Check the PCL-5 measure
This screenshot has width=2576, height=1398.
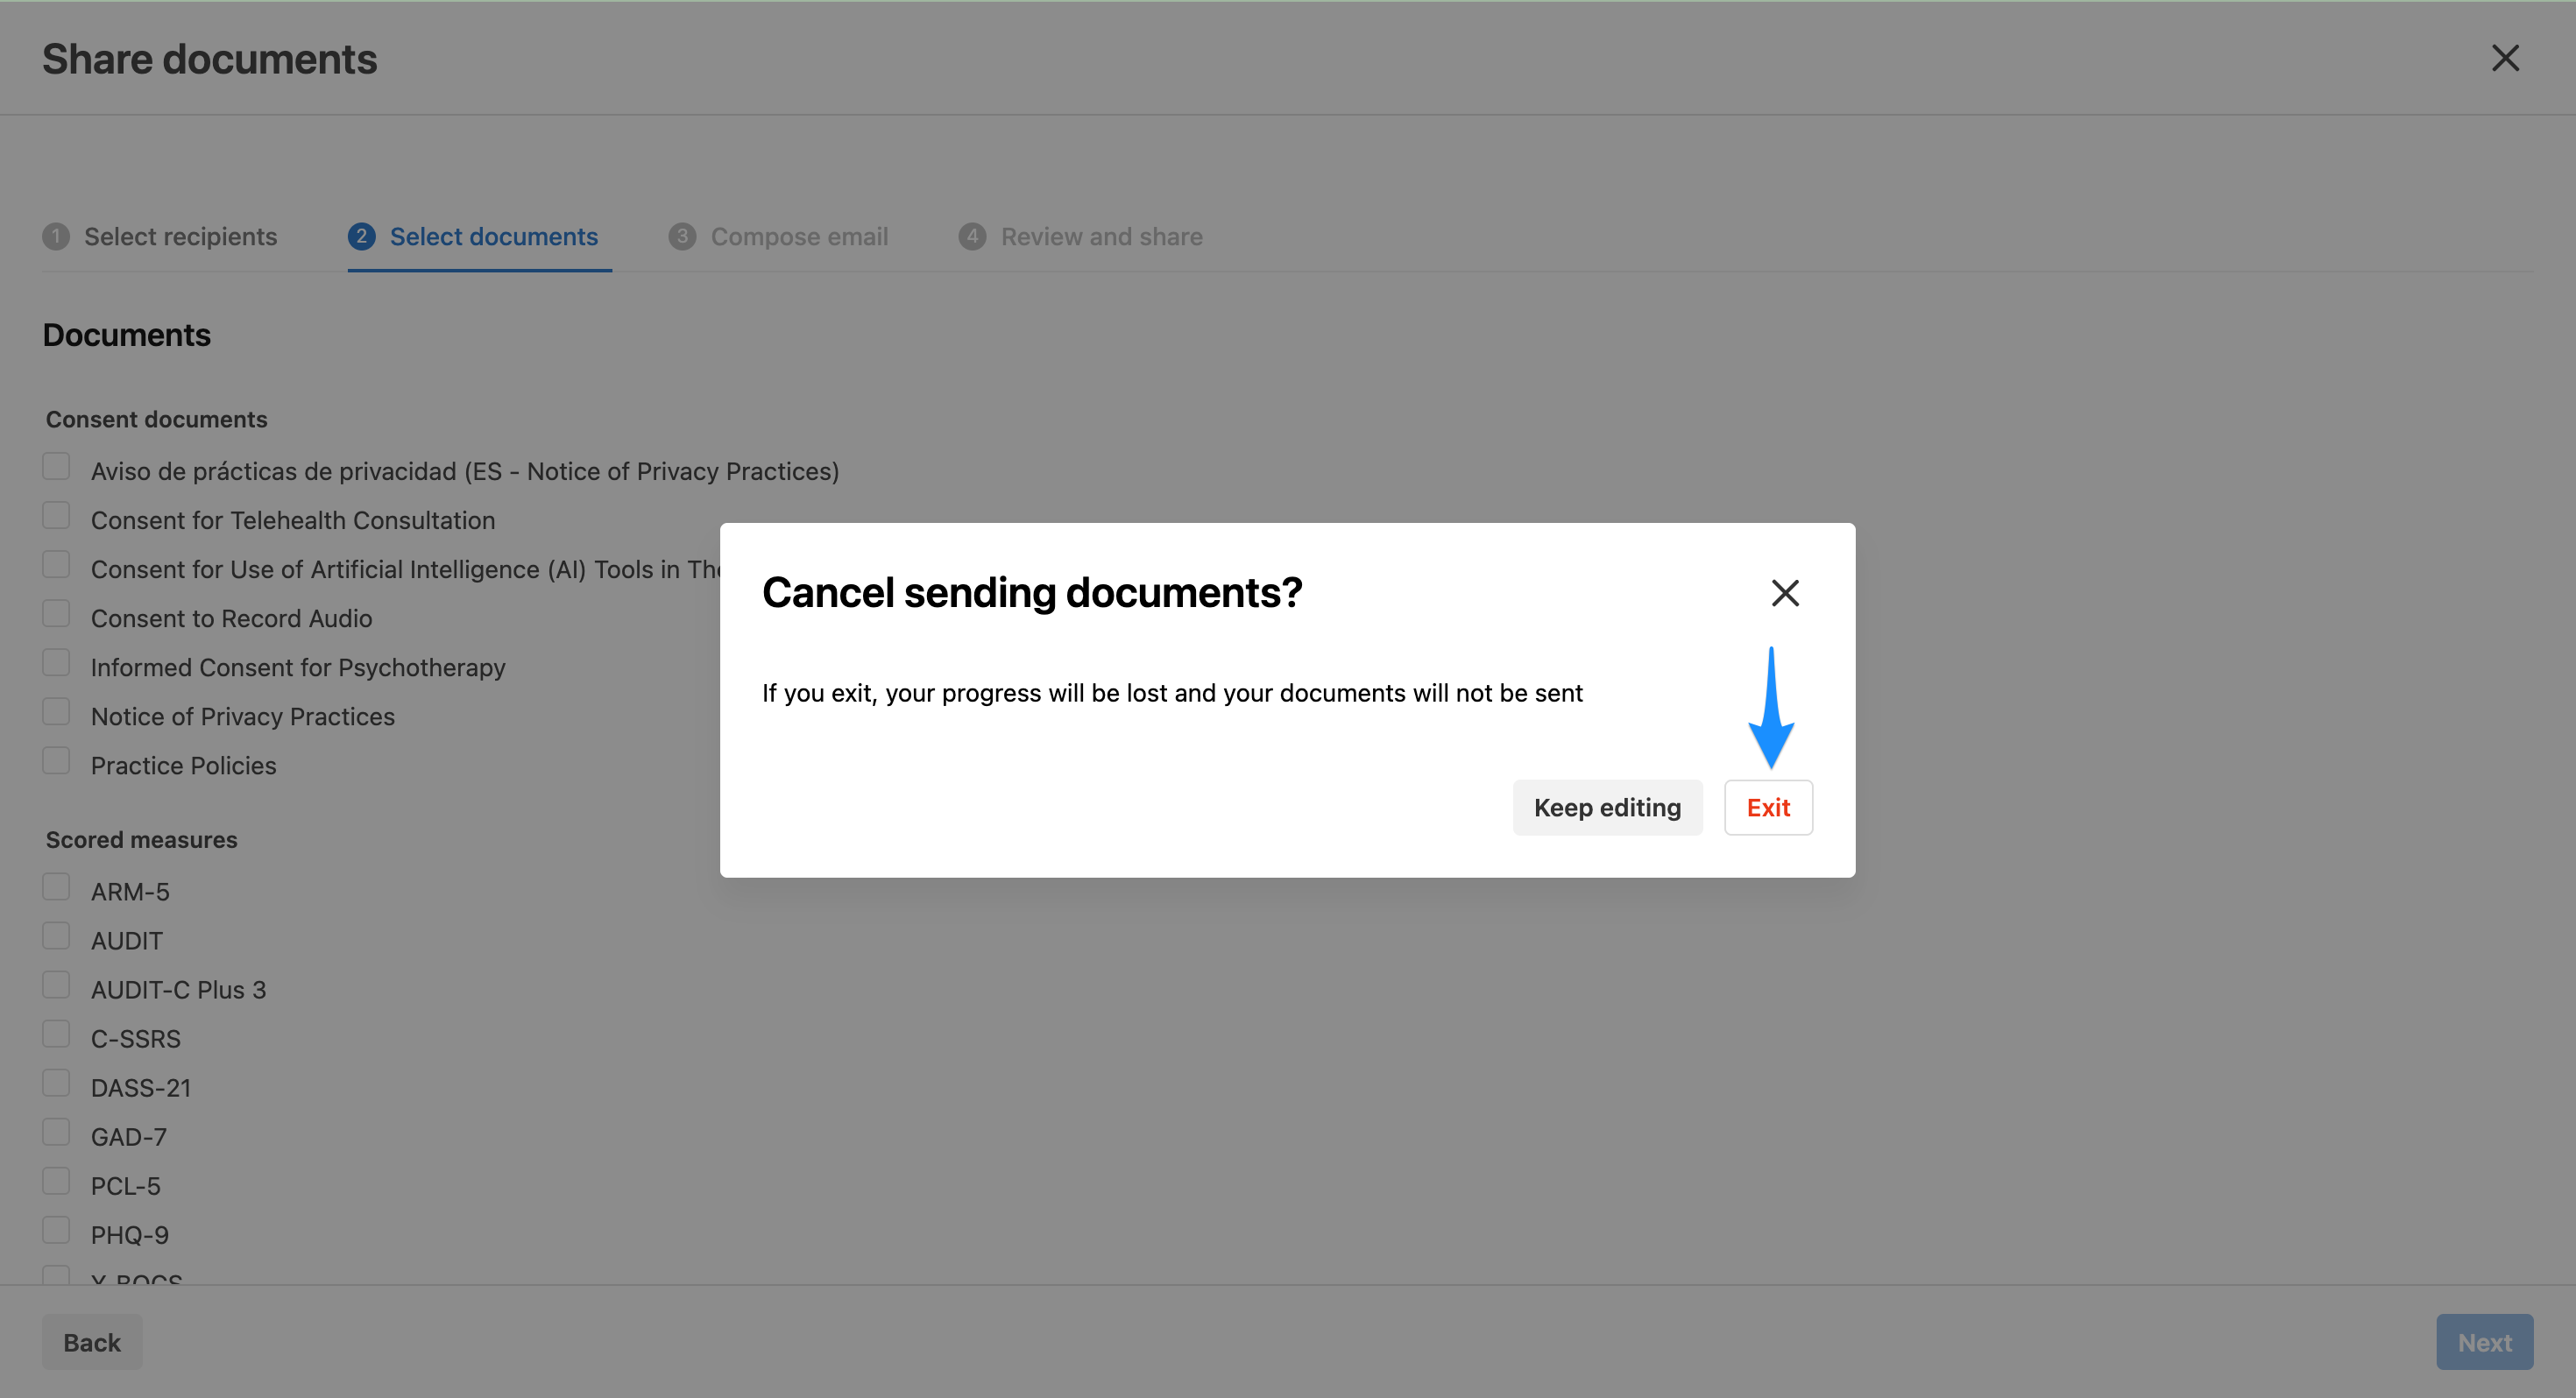(56, 1181)
